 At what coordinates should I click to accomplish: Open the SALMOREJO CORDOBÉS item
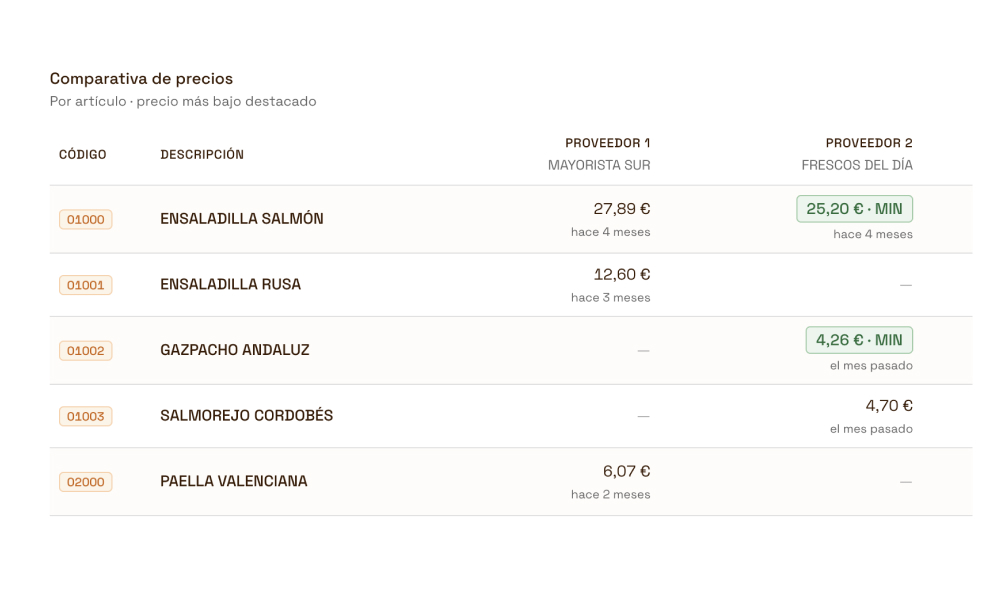click(246, 416)
